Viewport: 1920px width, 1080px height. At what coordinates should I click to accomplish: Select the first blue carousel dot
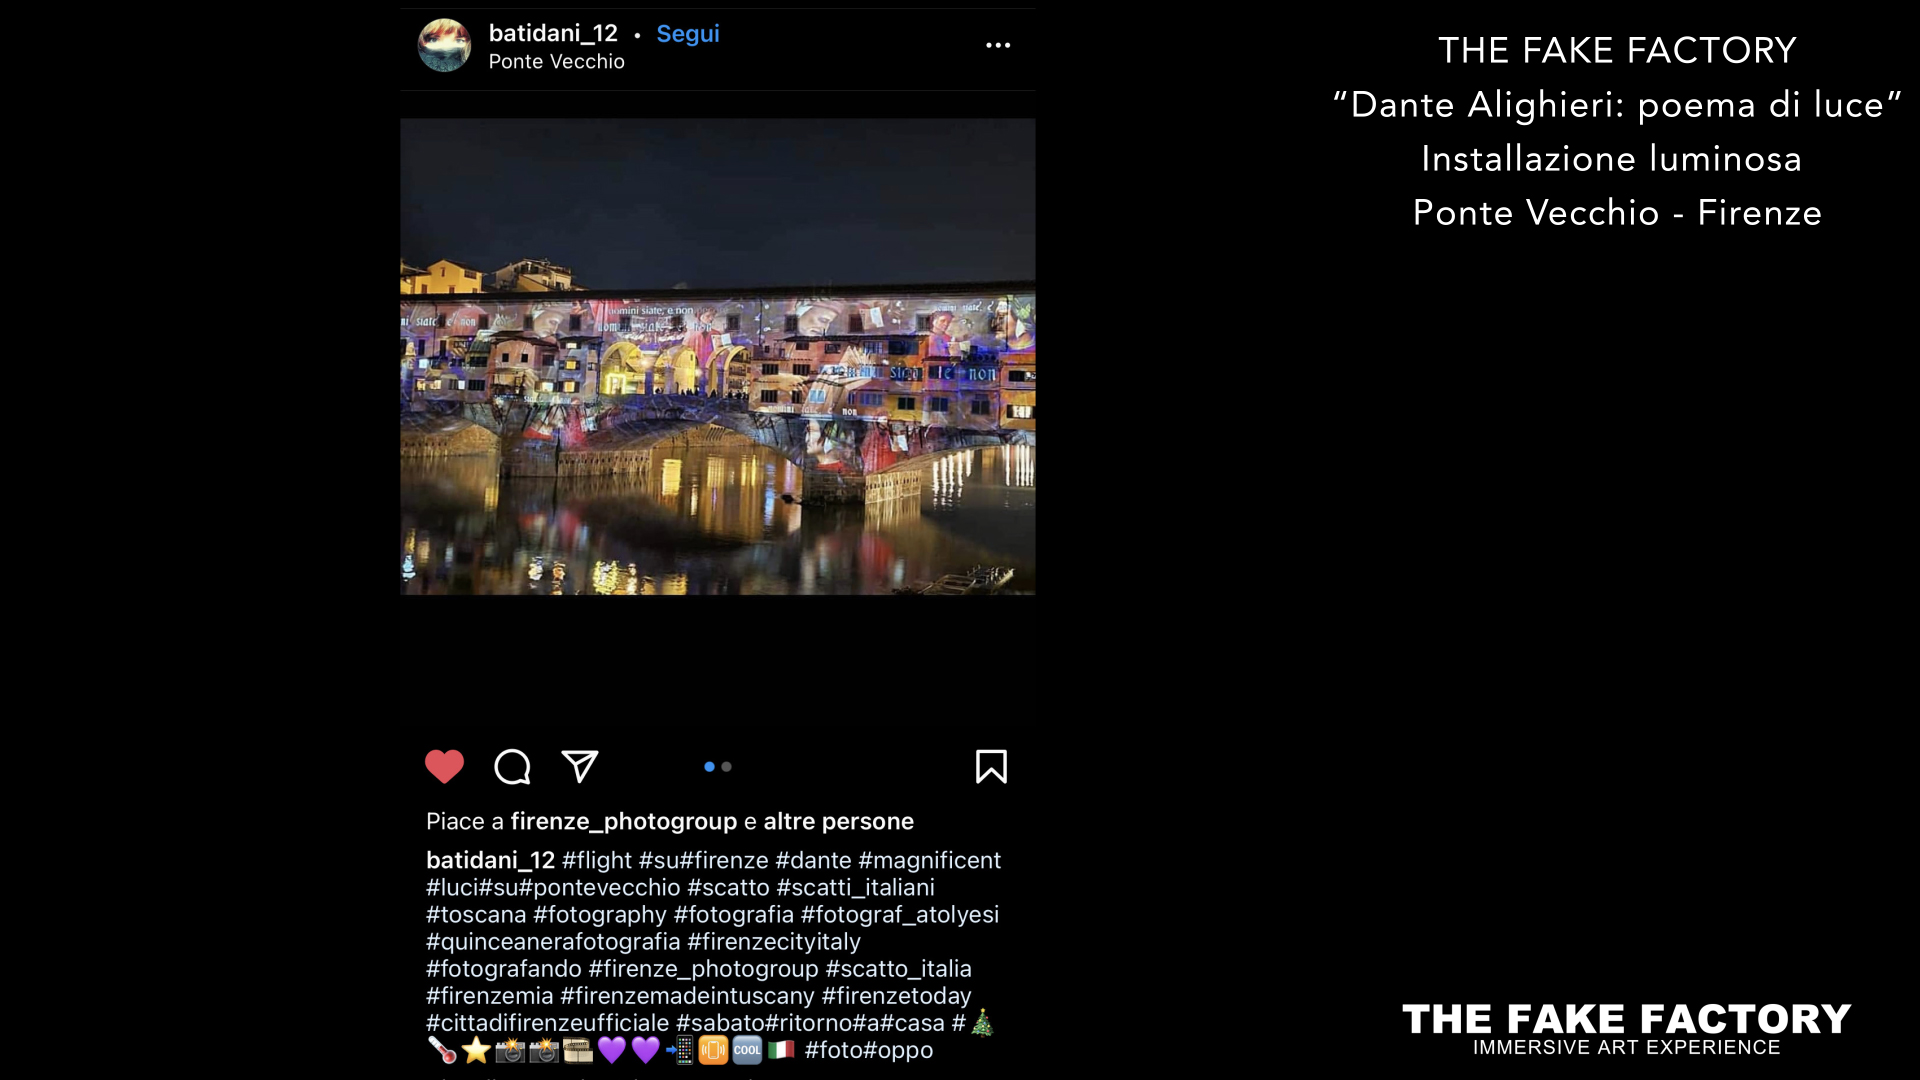point(709,767)
